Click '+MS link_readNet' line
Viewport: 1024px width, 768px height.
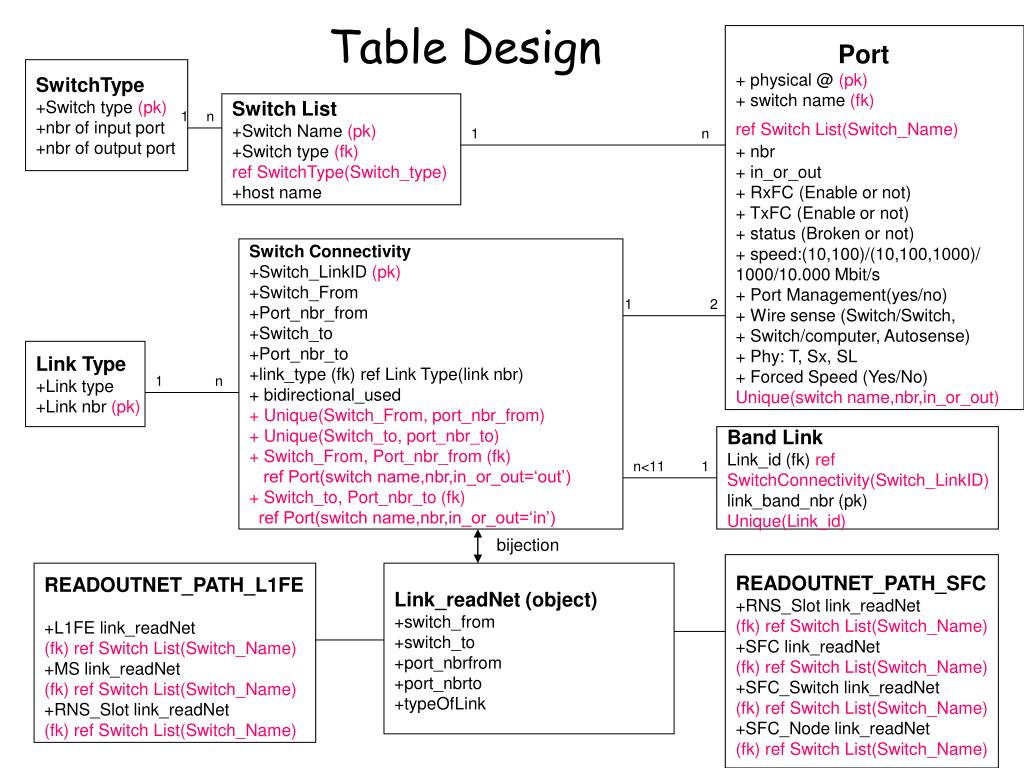(112, 669)
